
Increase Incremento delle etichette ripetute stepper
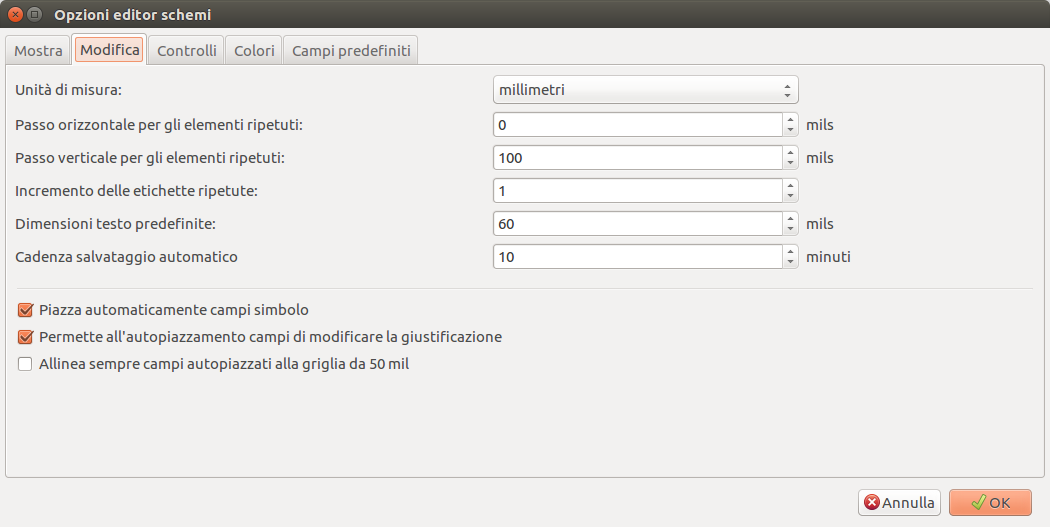pyautogui.click(x=791, y=185)
